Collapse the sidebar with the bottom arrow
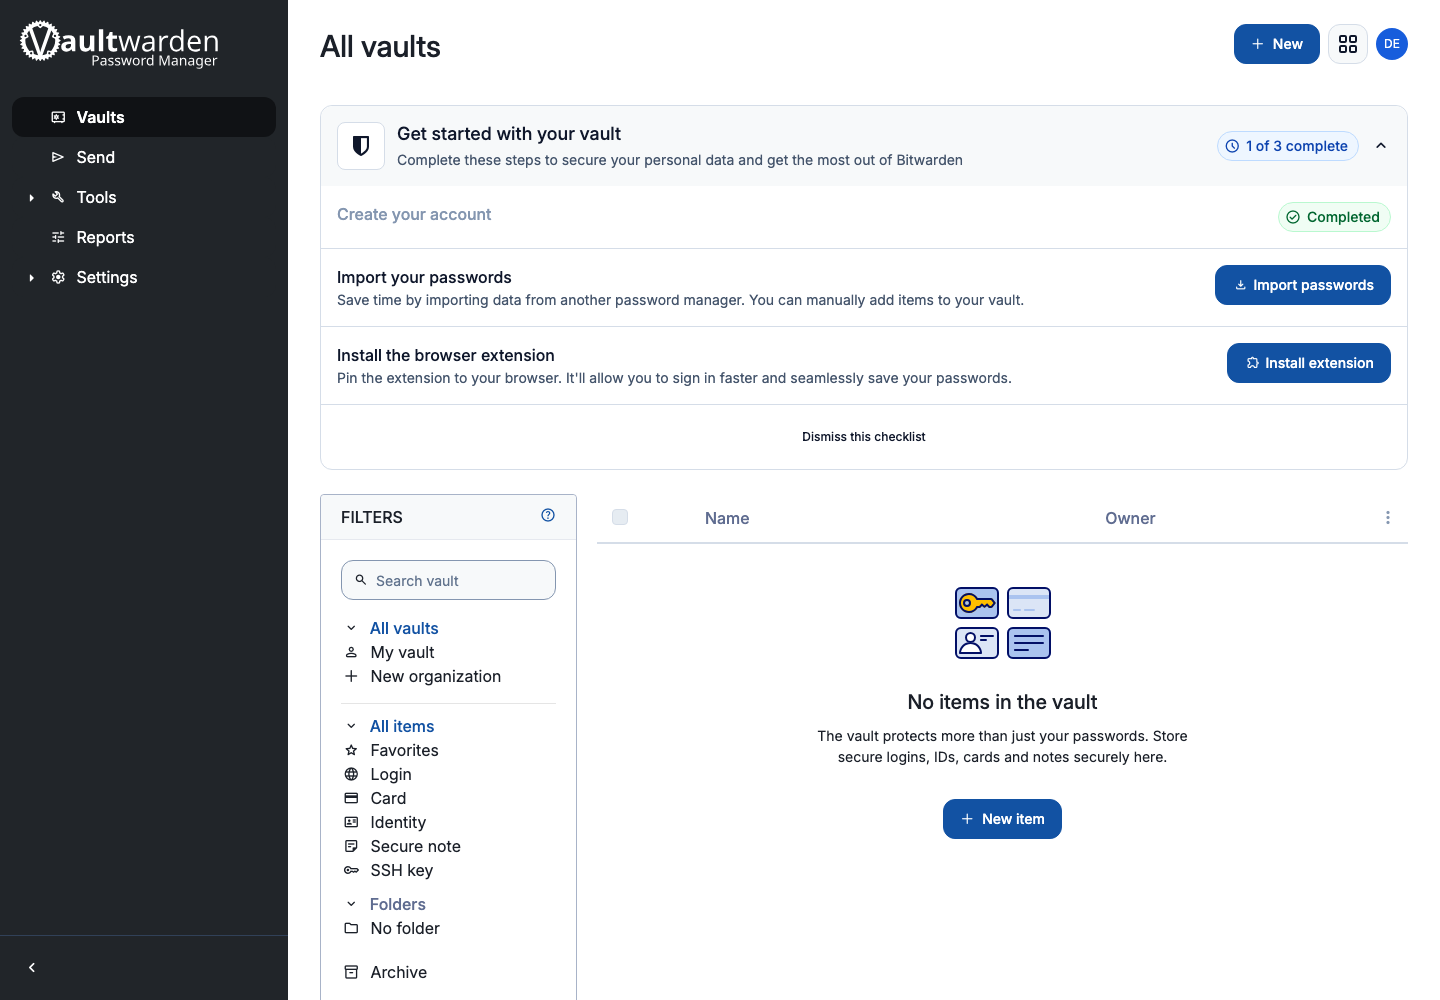This screenshot has height=1000, width=1440. [x=32, y=967]
